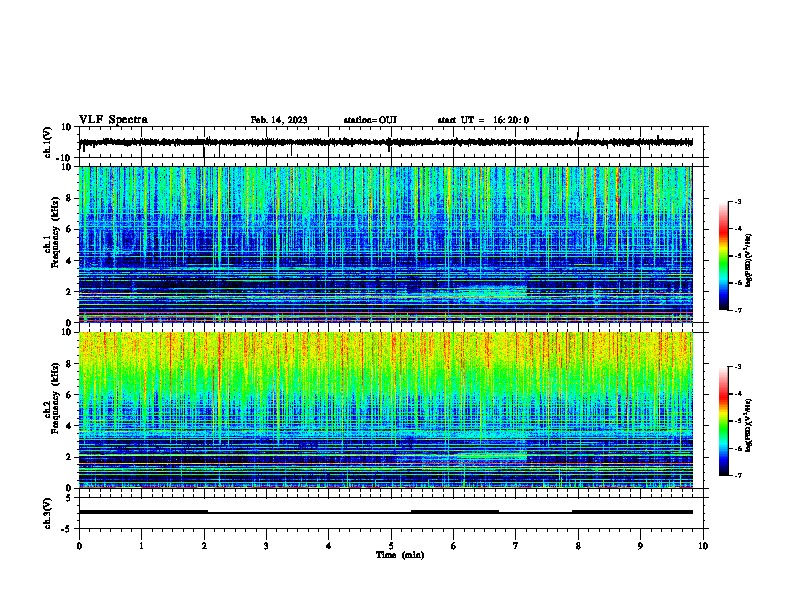The image size is (792, 612).
Task: Click the "6" frequency tick on ch.2 spectrogram
Action: 69,395
